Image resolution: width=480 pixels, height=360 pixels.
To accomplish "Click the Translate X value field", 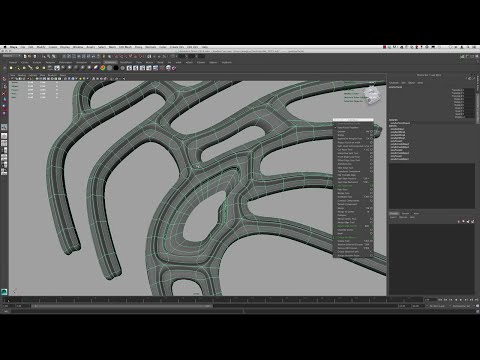I will pos(469,90).
